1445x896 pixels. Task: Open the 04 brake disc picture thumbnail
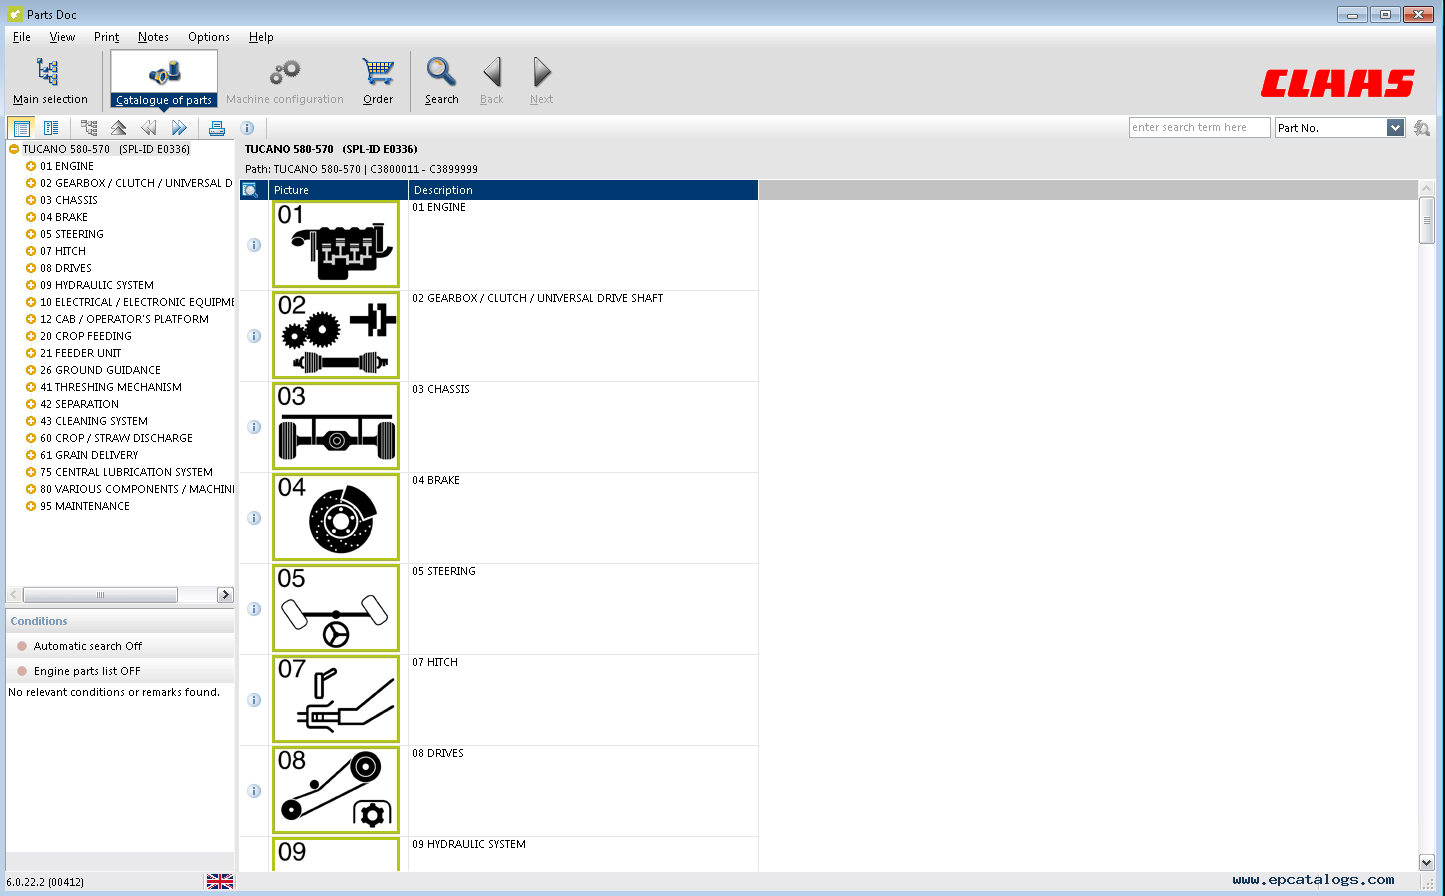coord(336,518)
